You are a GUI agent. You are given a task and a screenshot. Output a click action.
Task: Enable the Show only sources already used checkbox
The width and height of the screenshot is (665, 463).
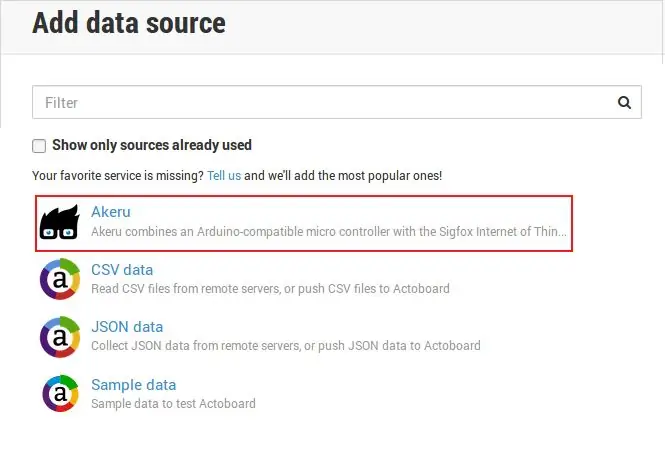pos(39,146)
